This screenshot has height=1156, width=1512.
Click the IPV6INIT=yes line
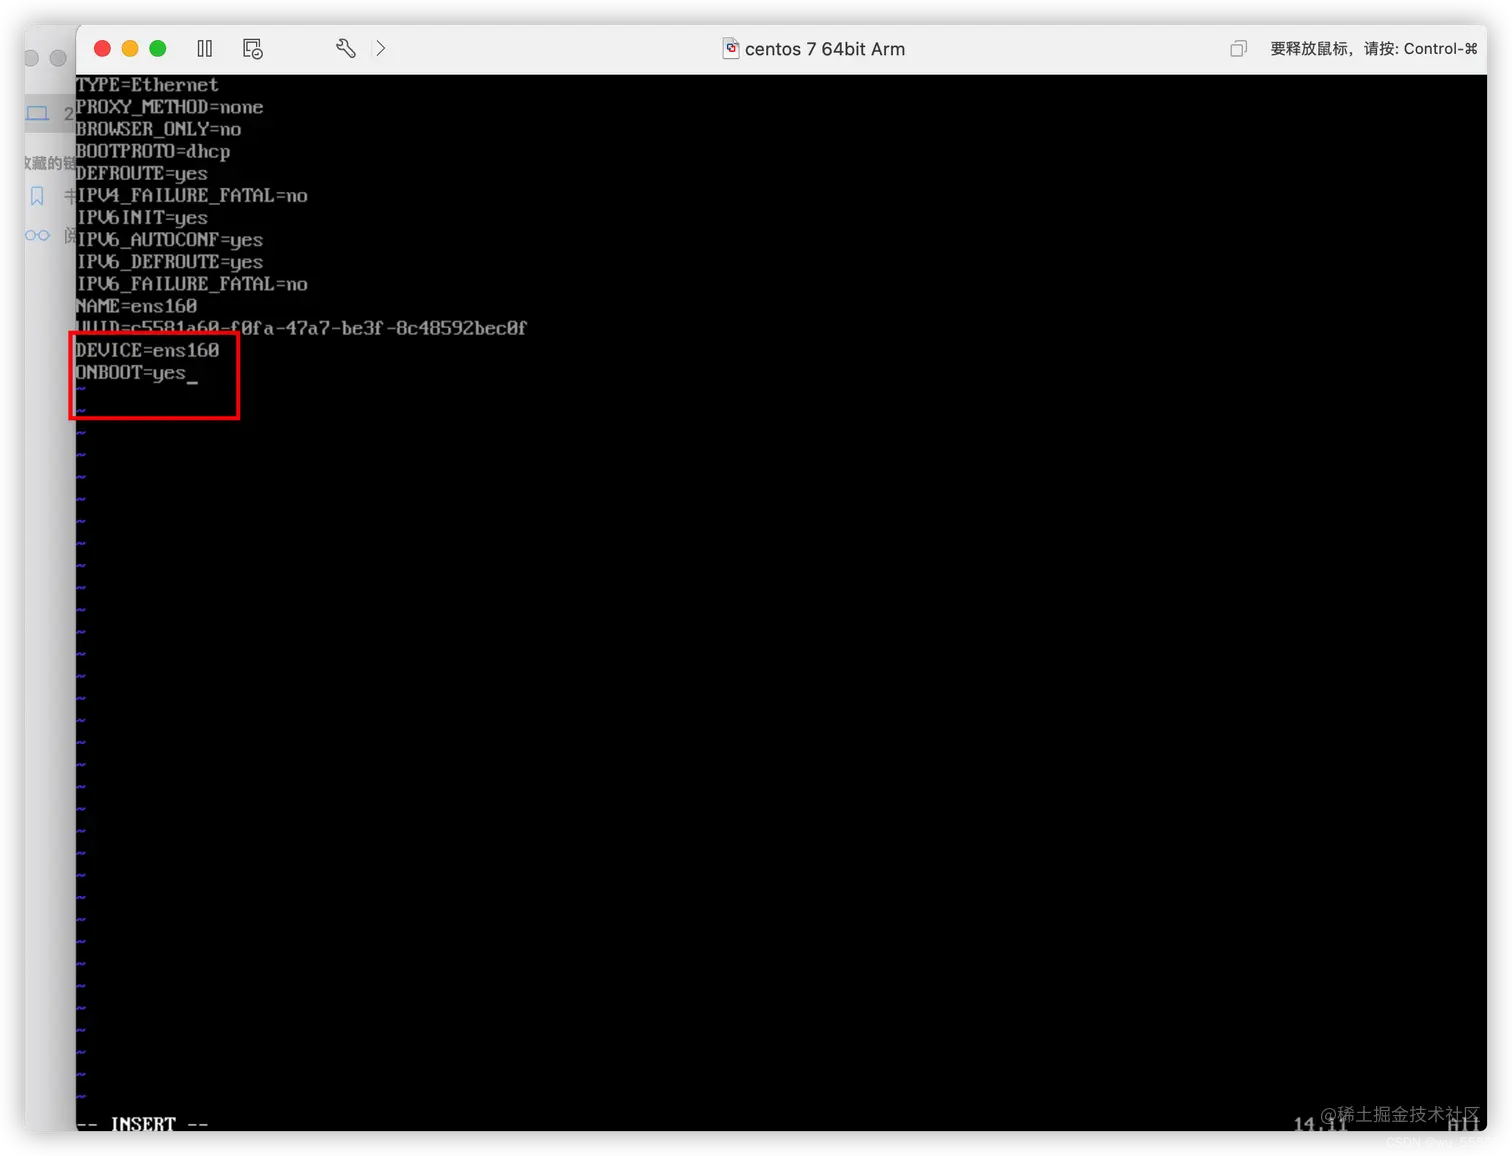click(142, 217)
